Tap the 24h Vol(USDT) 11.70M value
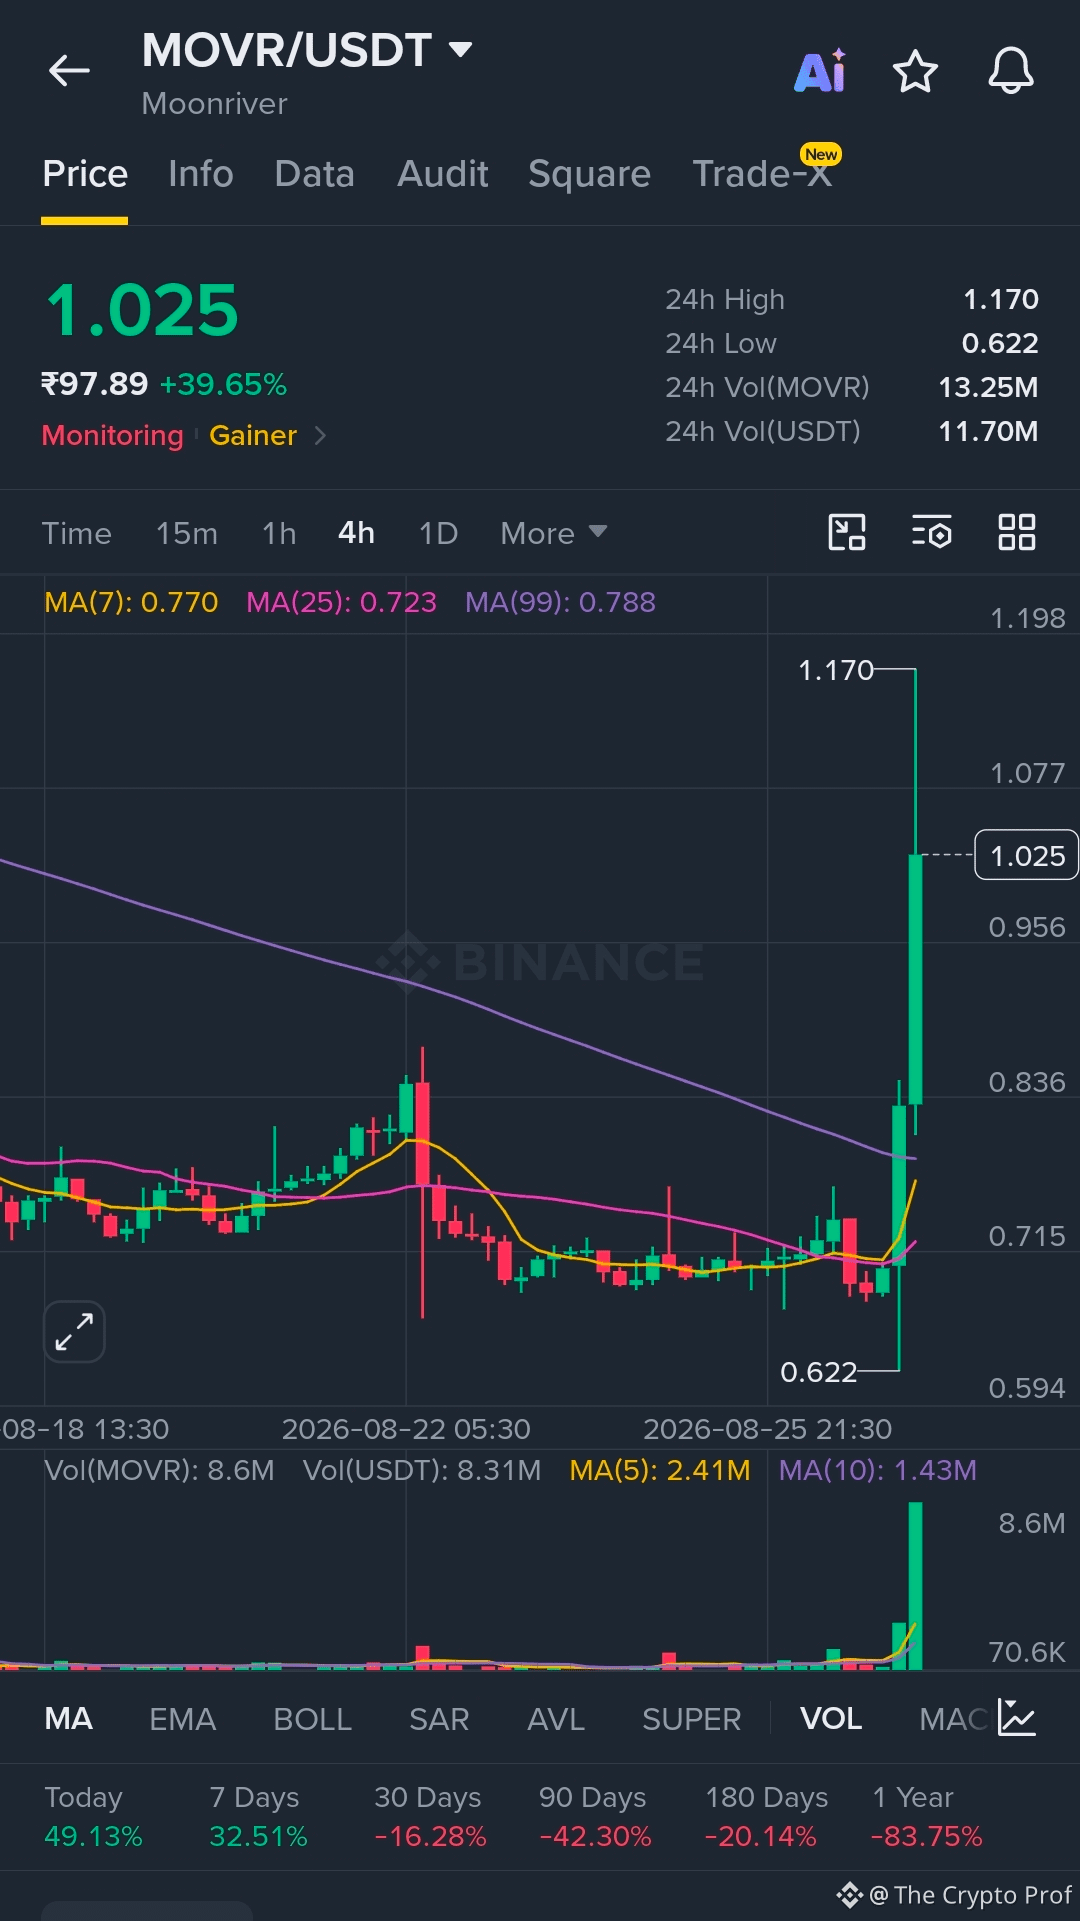This screenshot has height=1921, width=1080. click(x=988, y=431)
